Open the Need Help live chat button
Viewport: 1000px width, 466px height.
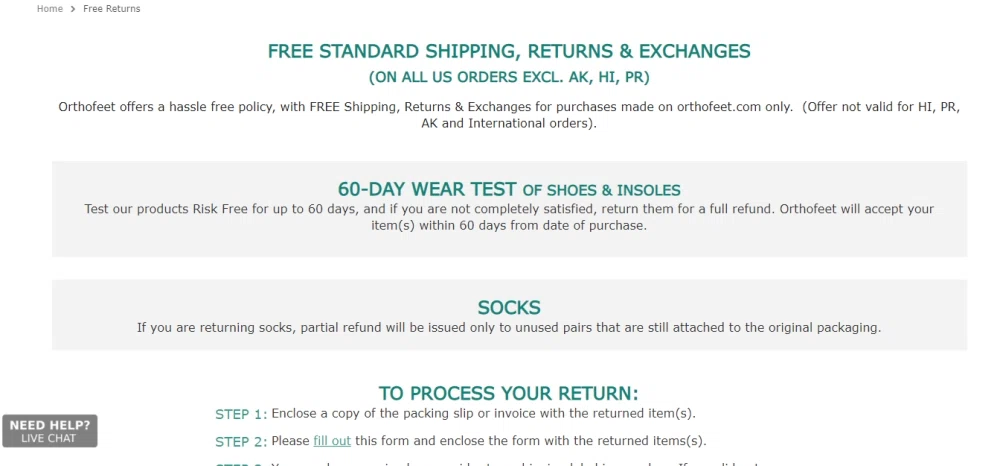coord(49,431)
